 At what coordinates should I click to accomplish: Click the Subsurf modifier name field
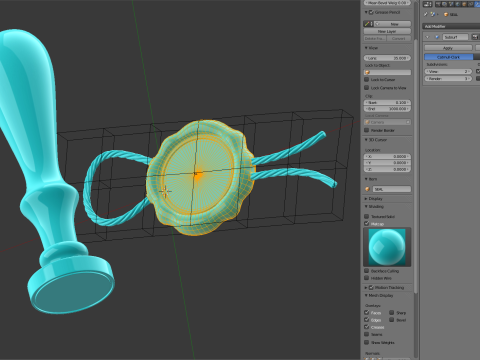click(455, 37)
